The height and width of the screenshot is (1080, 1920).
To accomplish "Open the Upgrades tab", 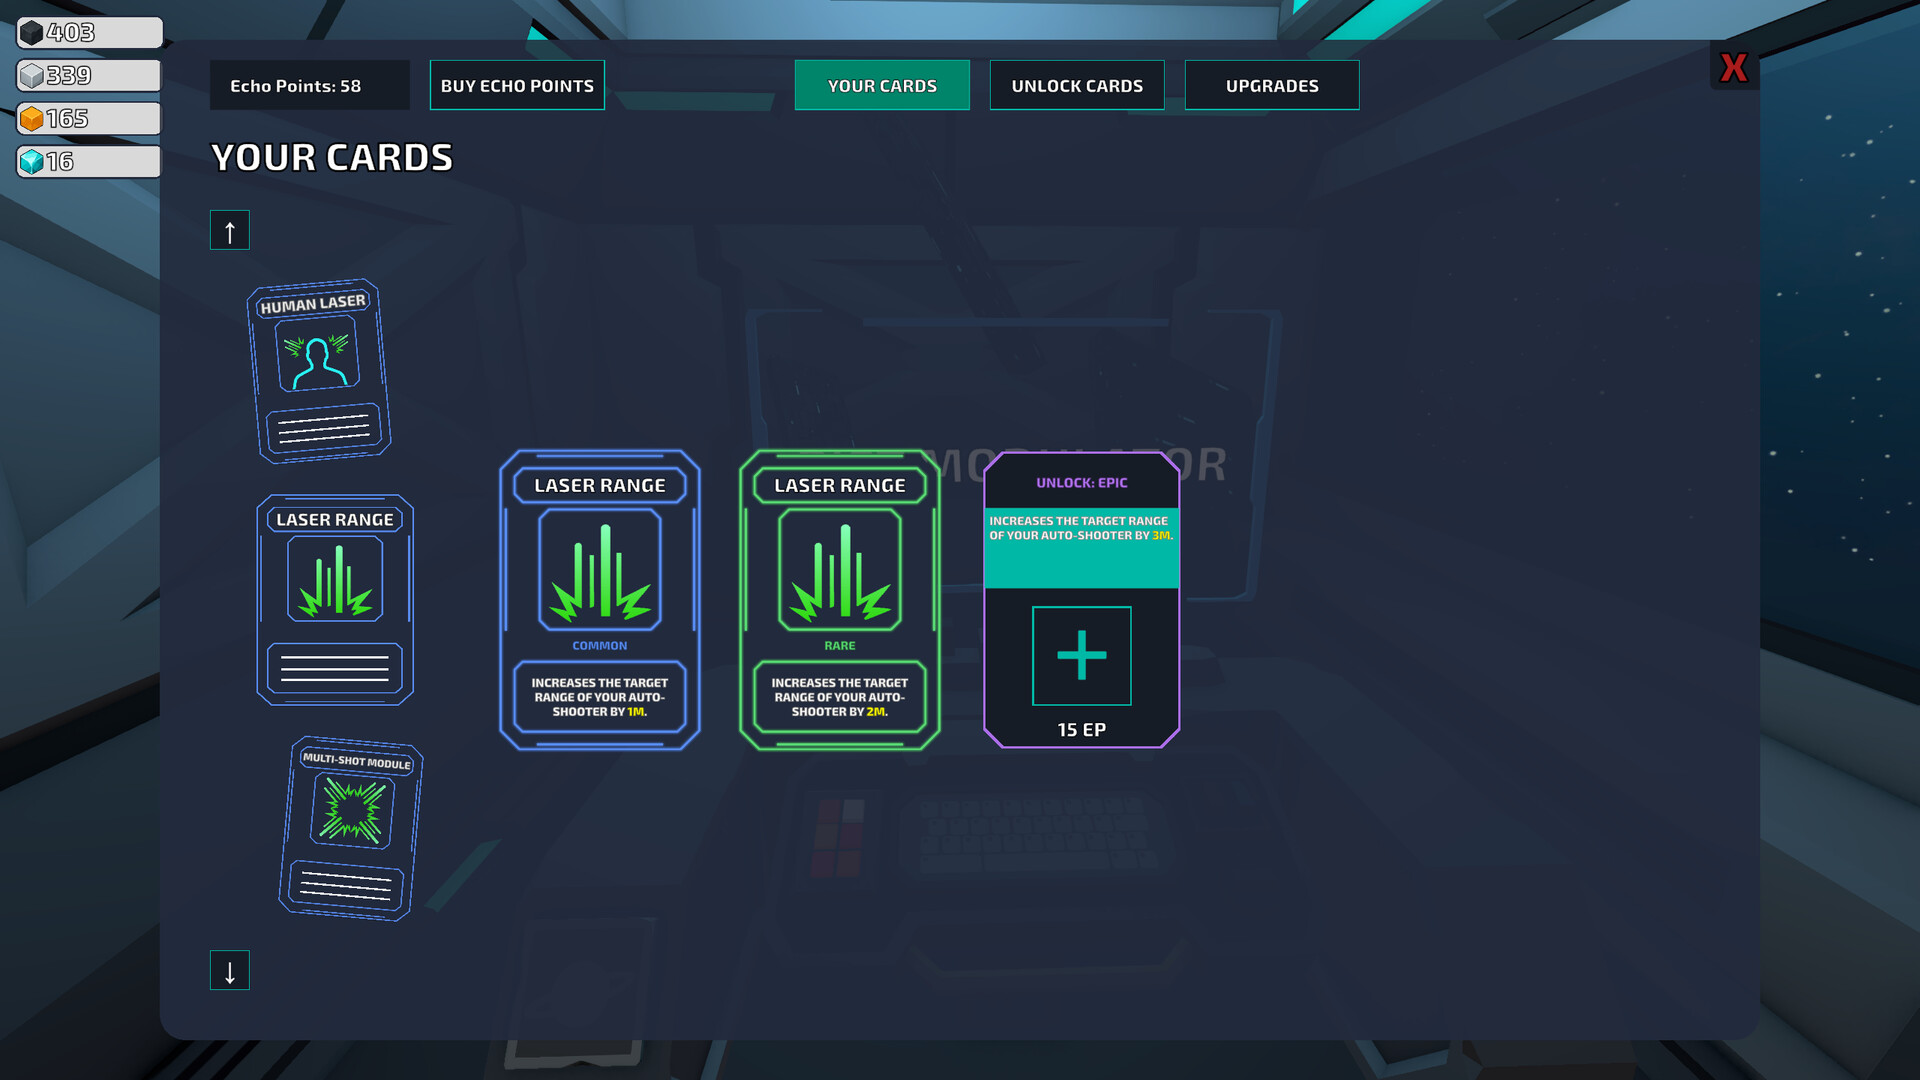I will coord(1272,86).
